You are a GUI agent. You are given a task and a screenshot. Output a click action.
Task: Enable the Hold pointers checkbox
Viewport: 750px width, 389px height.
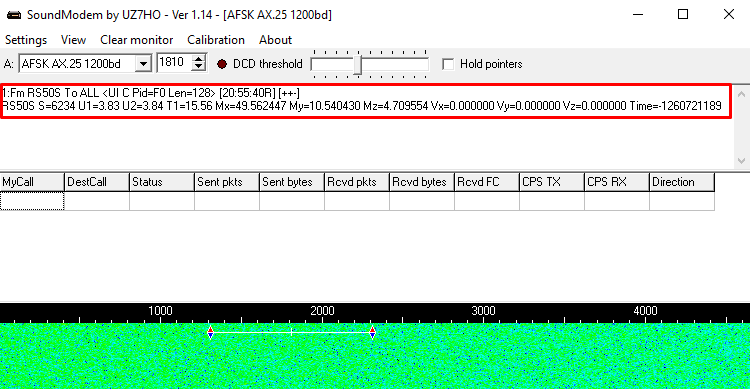(448, 64)
